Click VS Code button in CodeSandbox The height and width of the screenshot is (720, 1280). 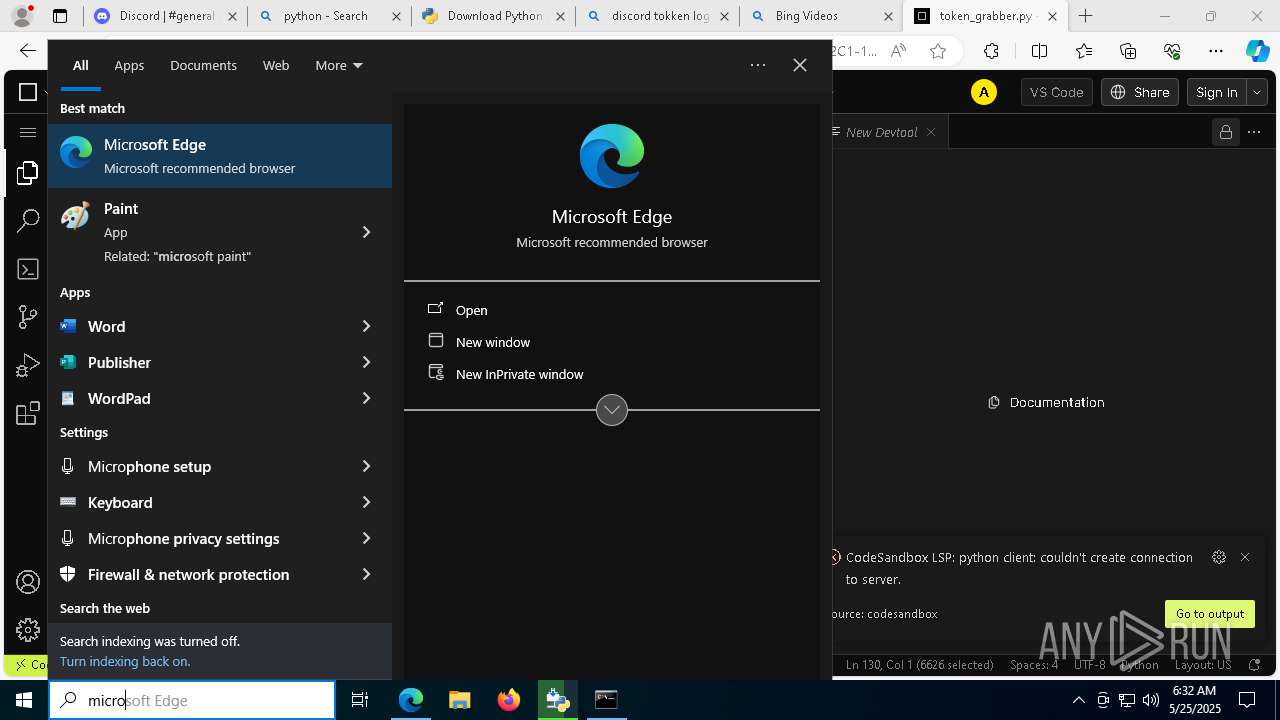coord(1057,92)
